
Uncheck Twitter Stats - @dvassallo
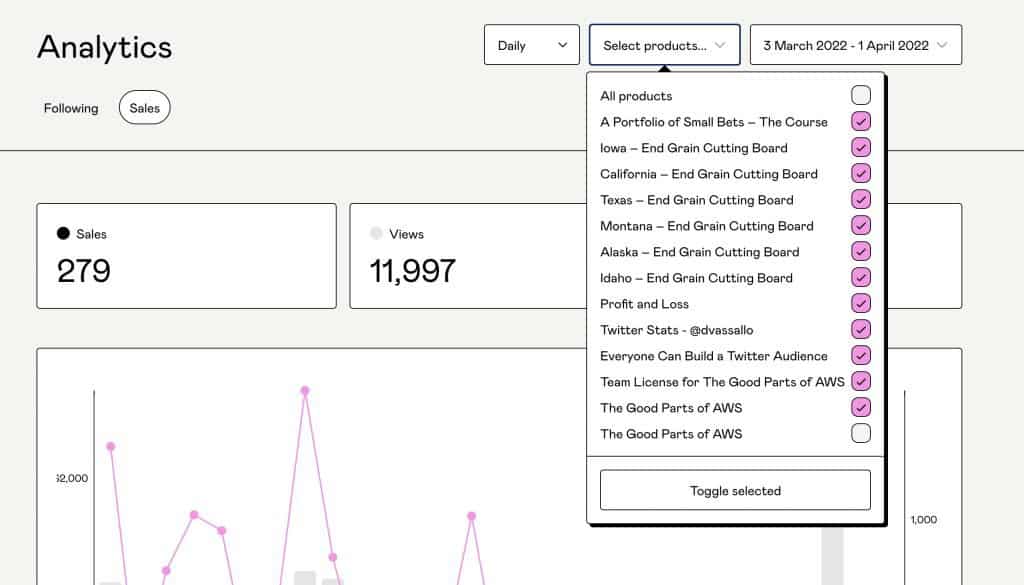pos(860,329)
